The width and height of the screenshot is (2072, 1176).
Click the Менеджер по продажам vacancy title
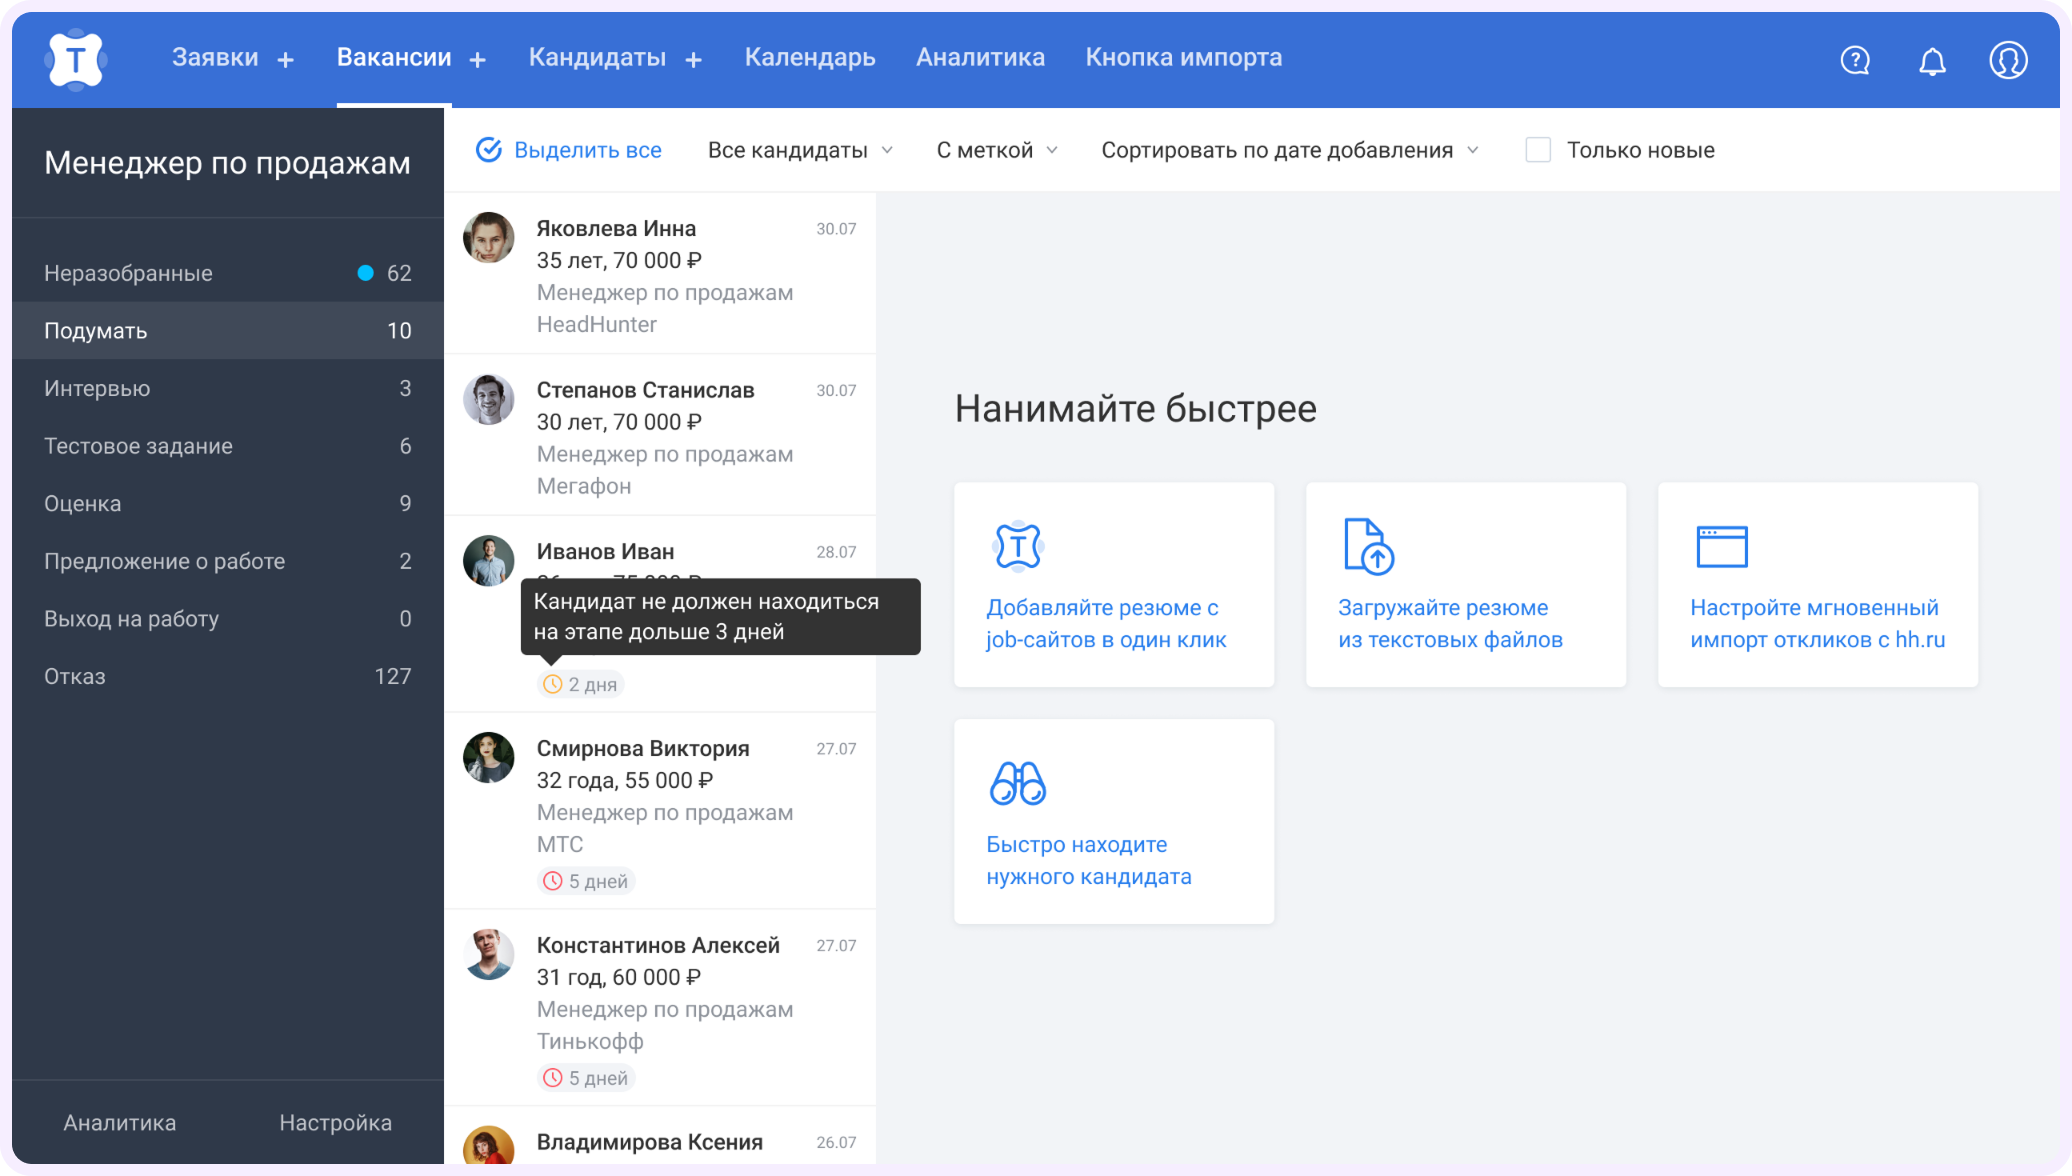227,163
